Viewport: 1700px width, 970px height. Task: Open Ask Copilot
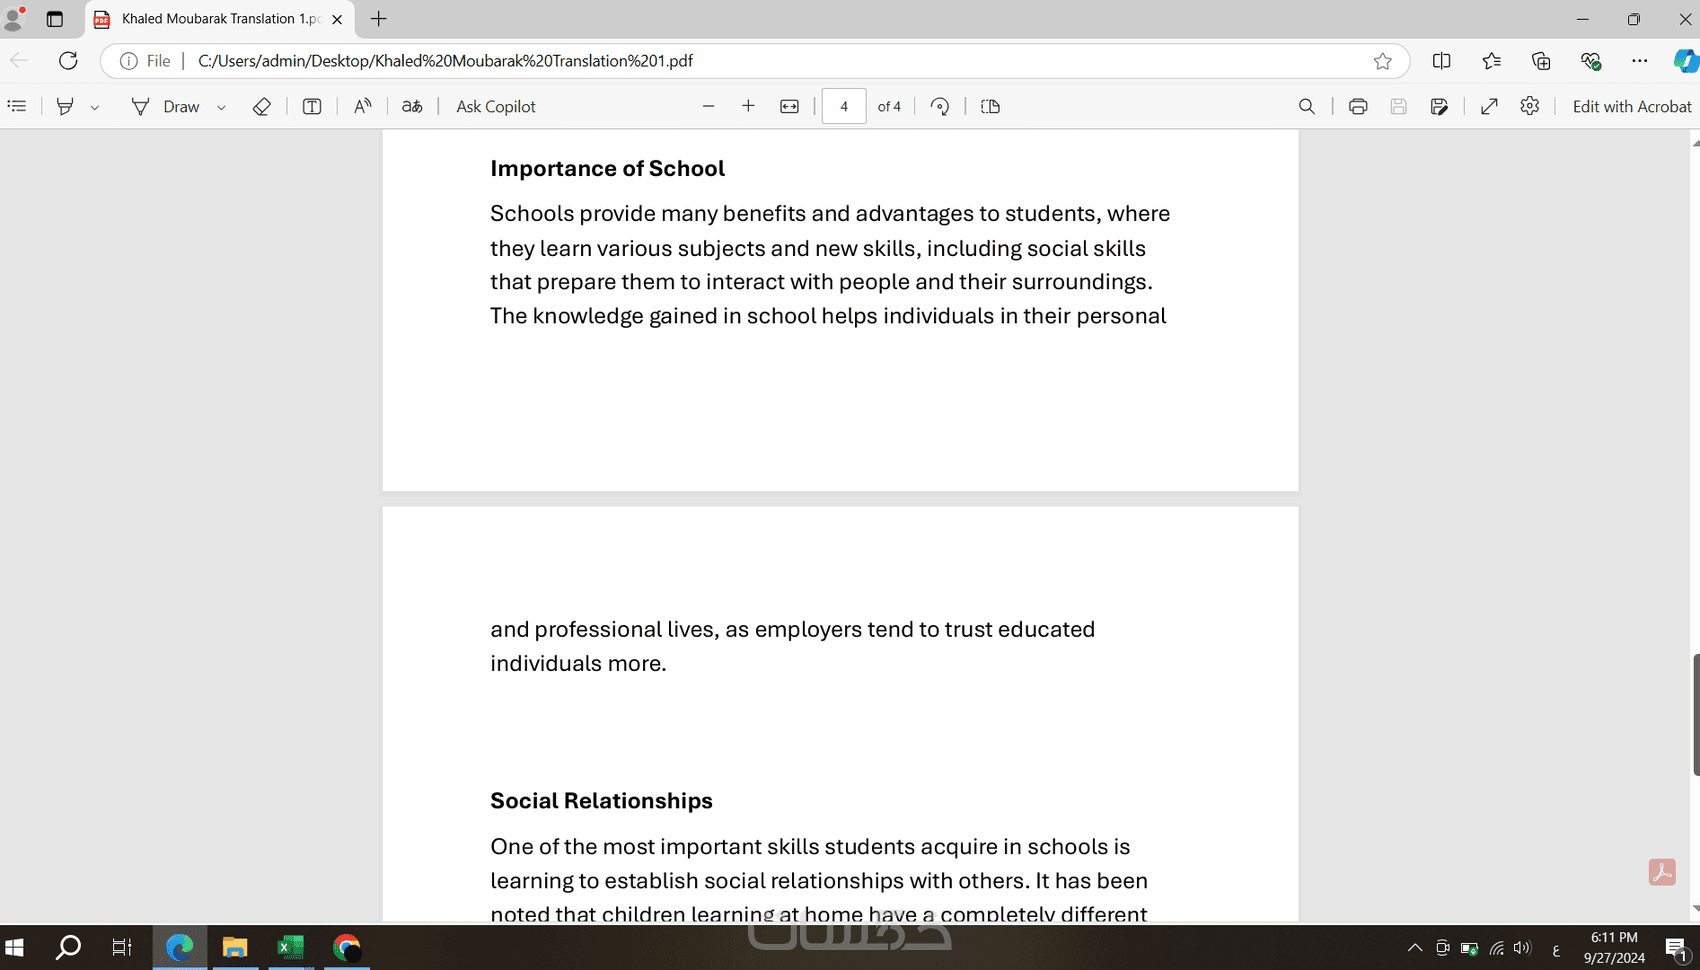pyautogui.click(x=496, y=106)
